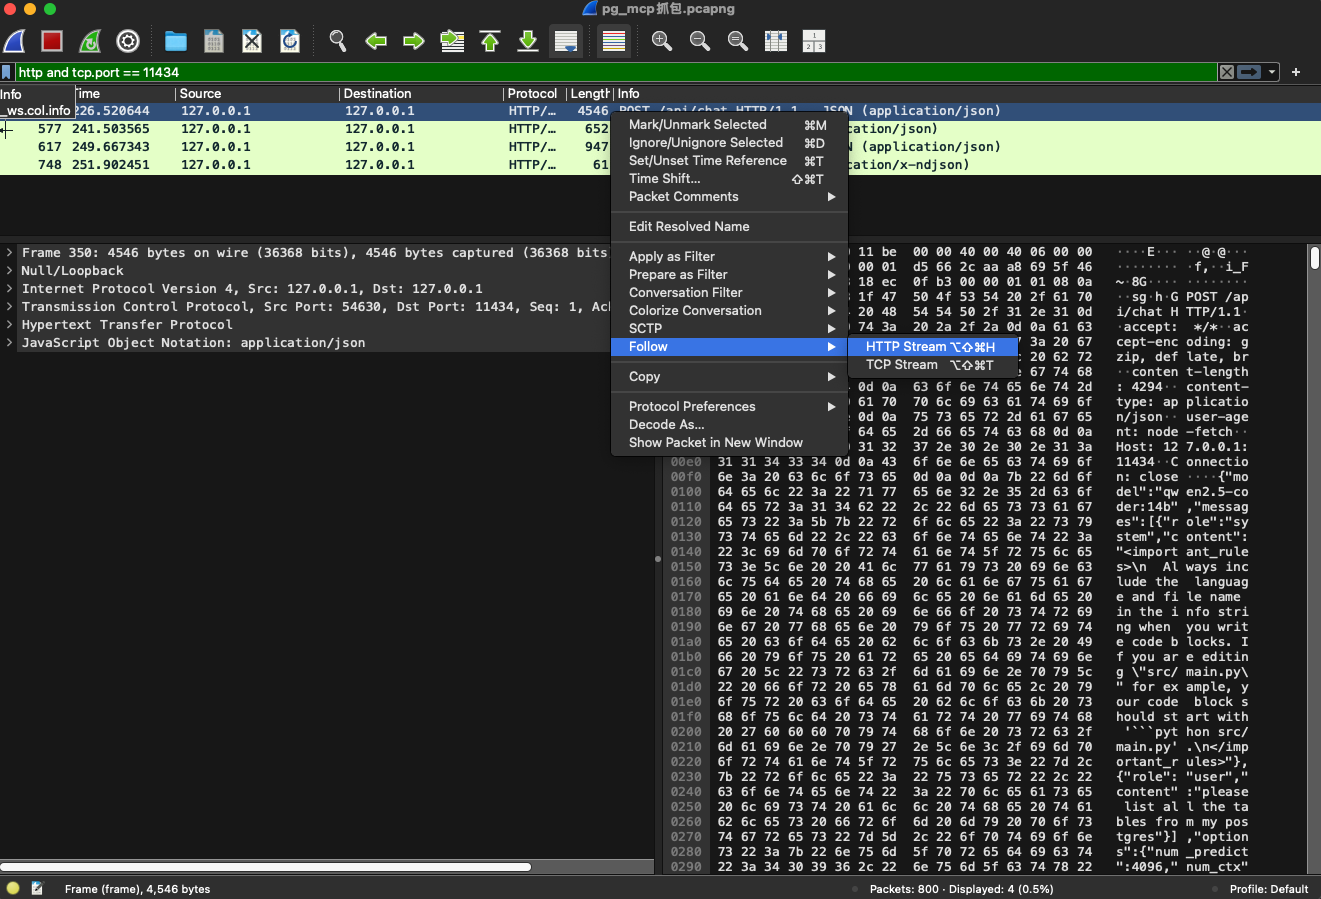The image size is (1321, 899).
Task: Select Edit Resolved Name
Action: 729,227
